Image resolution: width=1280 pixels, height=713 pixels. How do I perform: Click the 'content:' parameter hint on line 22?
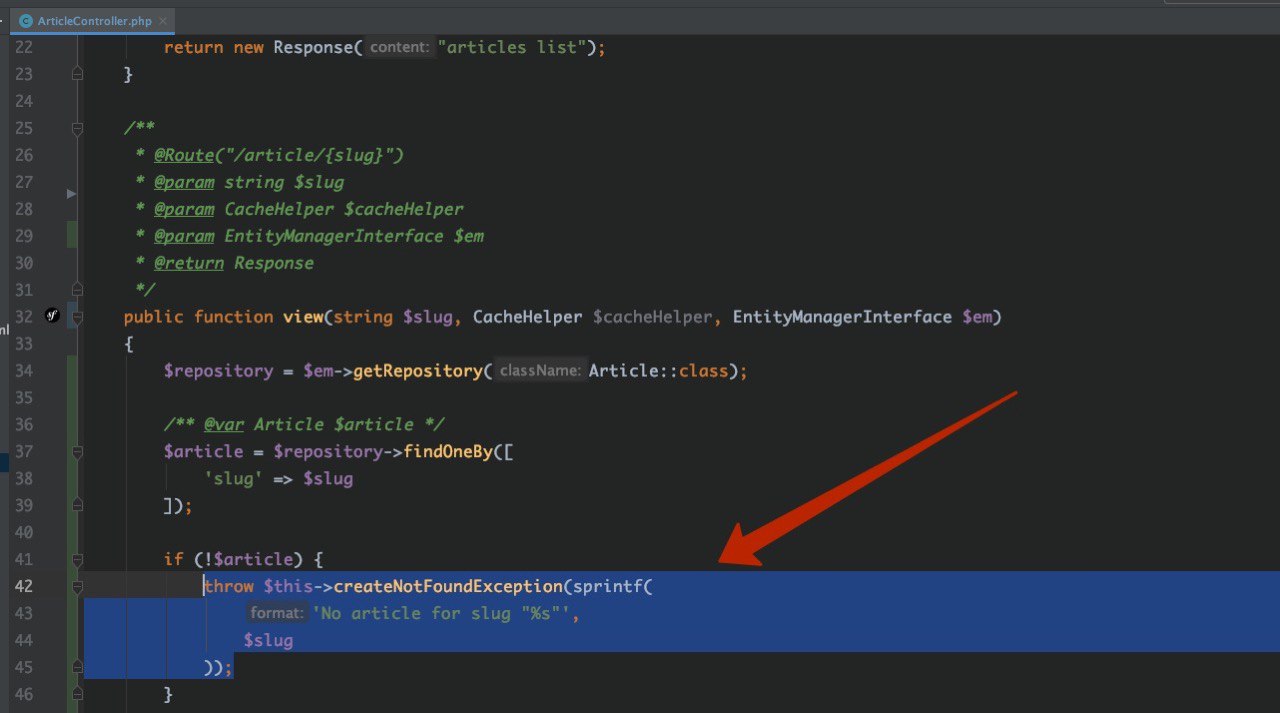click(x=399, y=47)
